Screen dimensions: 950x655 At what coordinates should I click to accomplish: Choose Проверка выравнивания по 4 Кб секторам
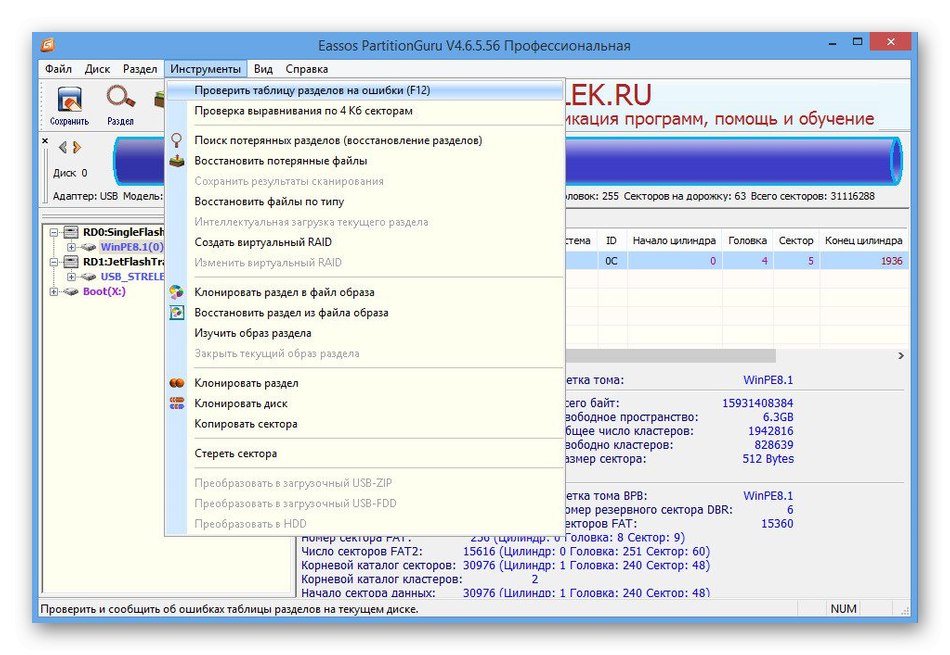click(365, 111)
